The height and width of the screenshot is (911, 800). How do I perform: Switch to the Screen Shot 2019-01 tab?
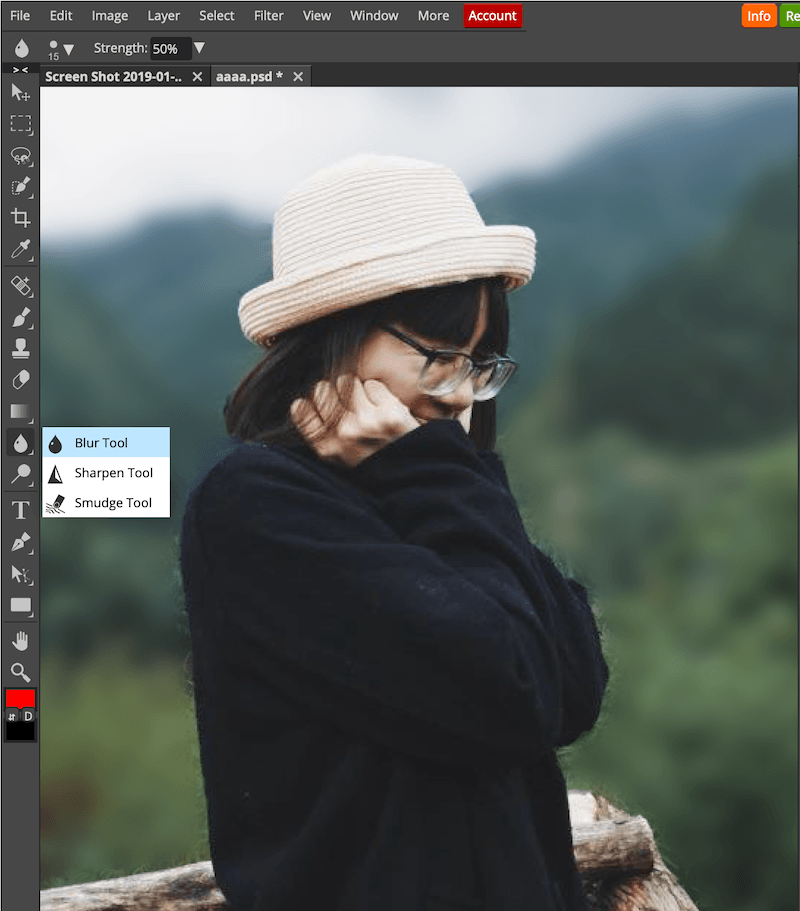(x=113, y=77)
